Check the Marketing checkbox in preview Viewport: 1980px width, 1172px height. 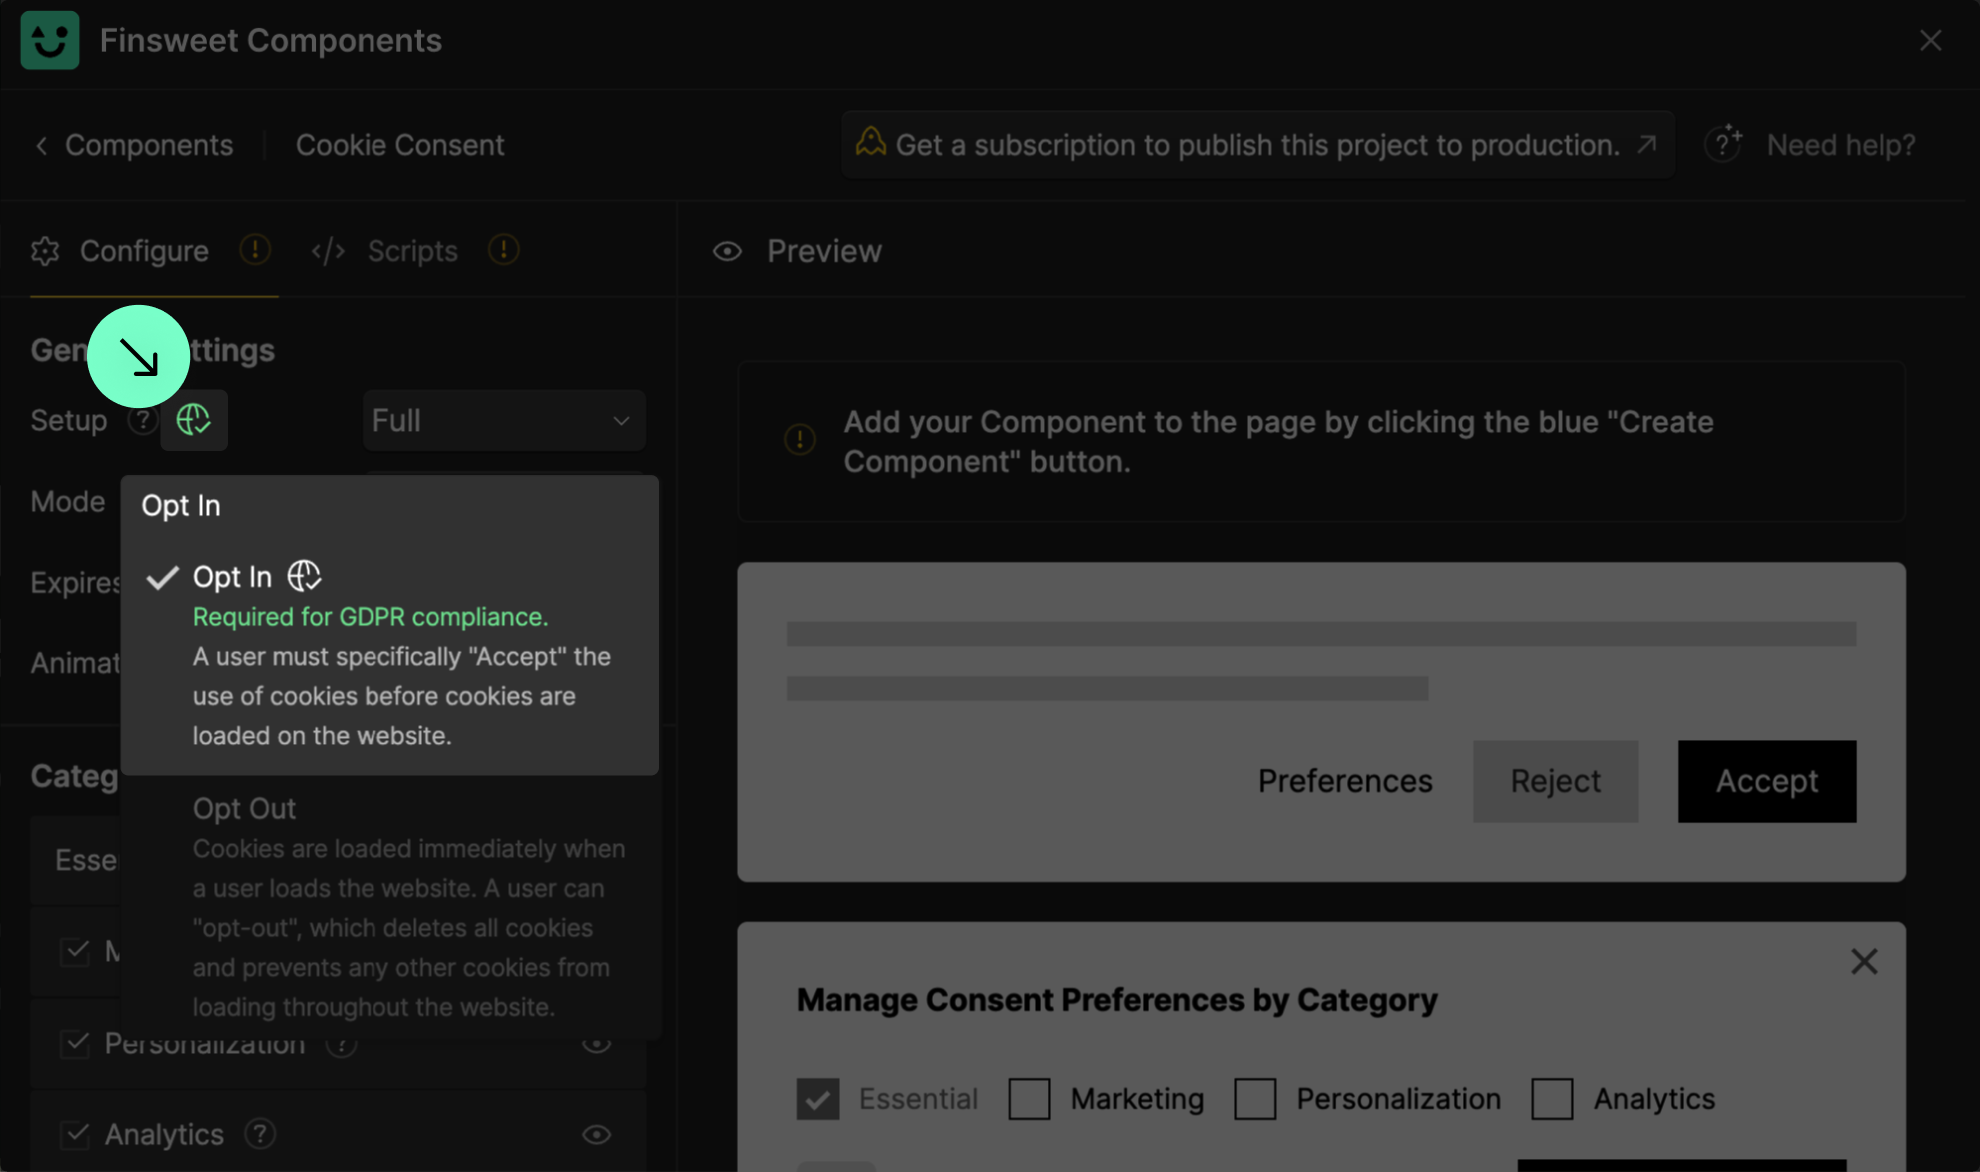[x=1029, y=1098]
